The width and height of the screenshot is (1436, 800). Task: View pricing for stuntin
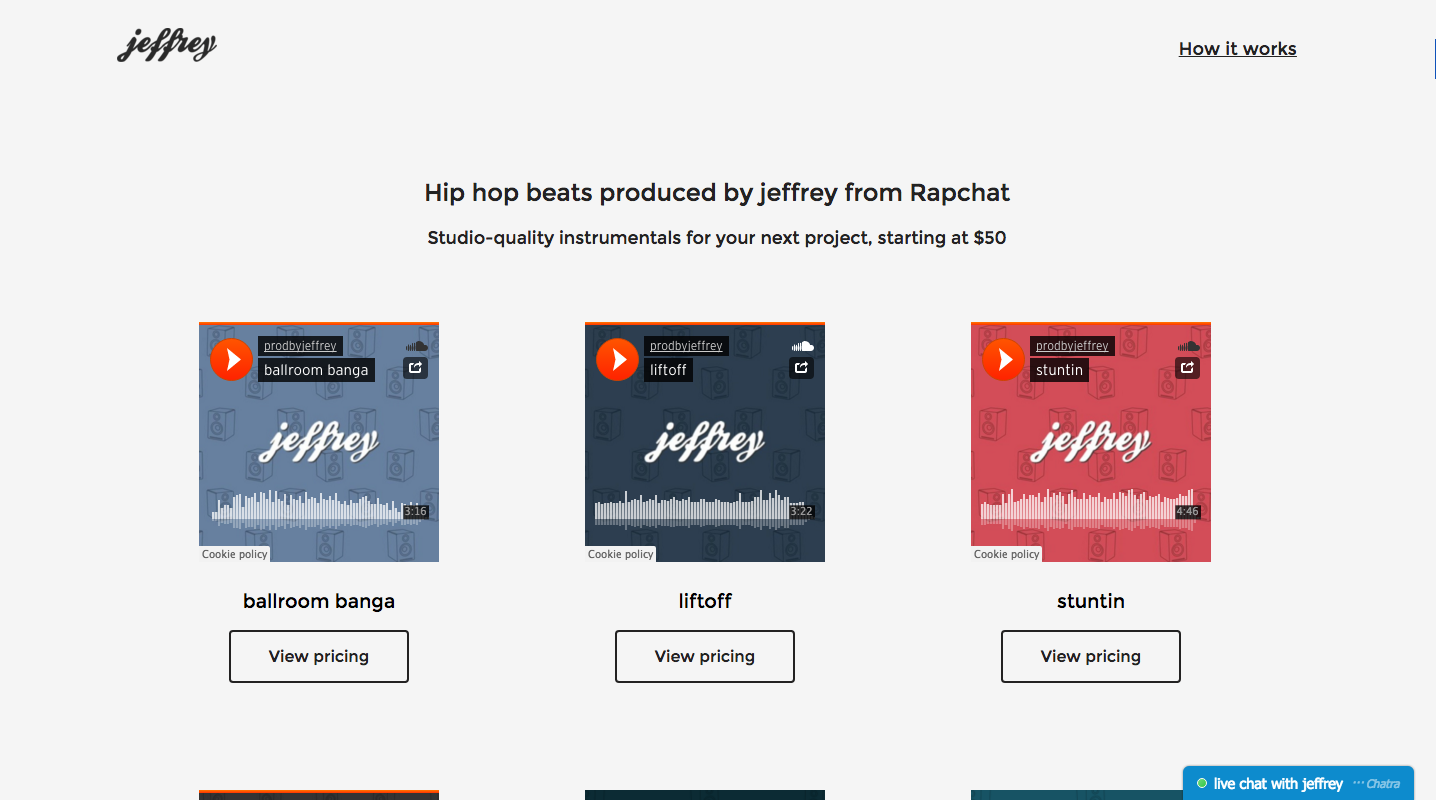(x=1090, y=656)
